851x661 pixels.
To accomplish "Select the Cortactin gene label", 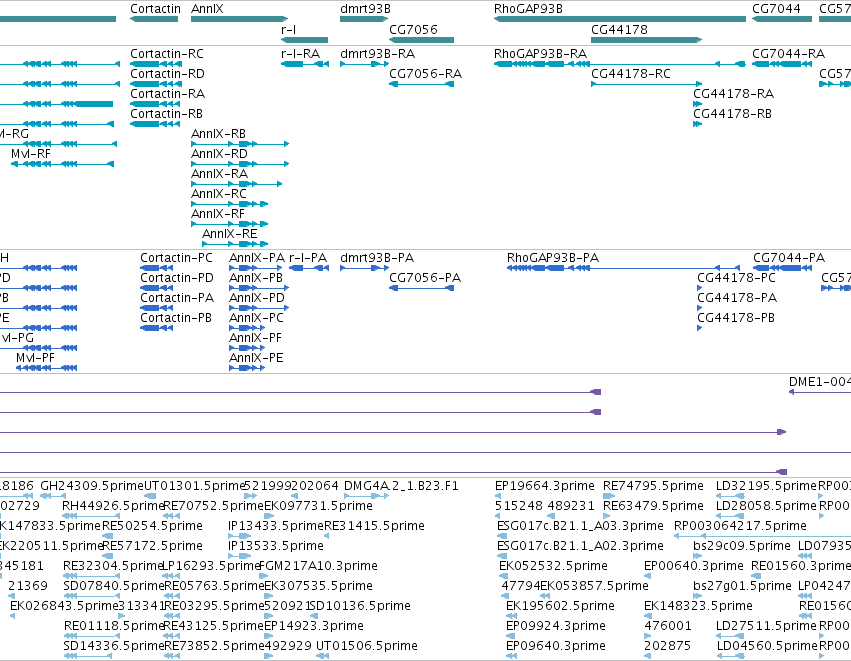I will point(155,9).
